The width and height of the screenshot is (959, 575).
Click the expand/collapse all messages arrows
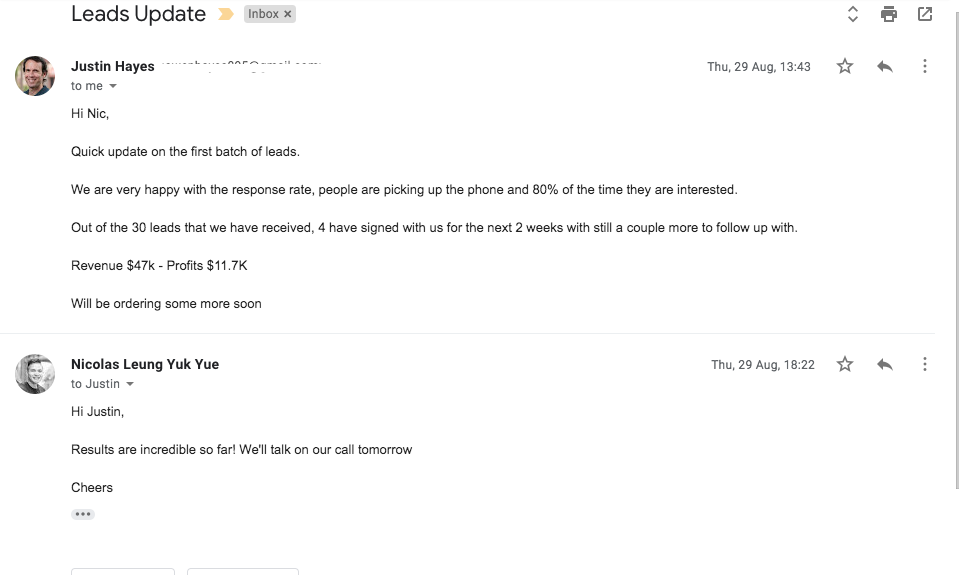(853, 14)
